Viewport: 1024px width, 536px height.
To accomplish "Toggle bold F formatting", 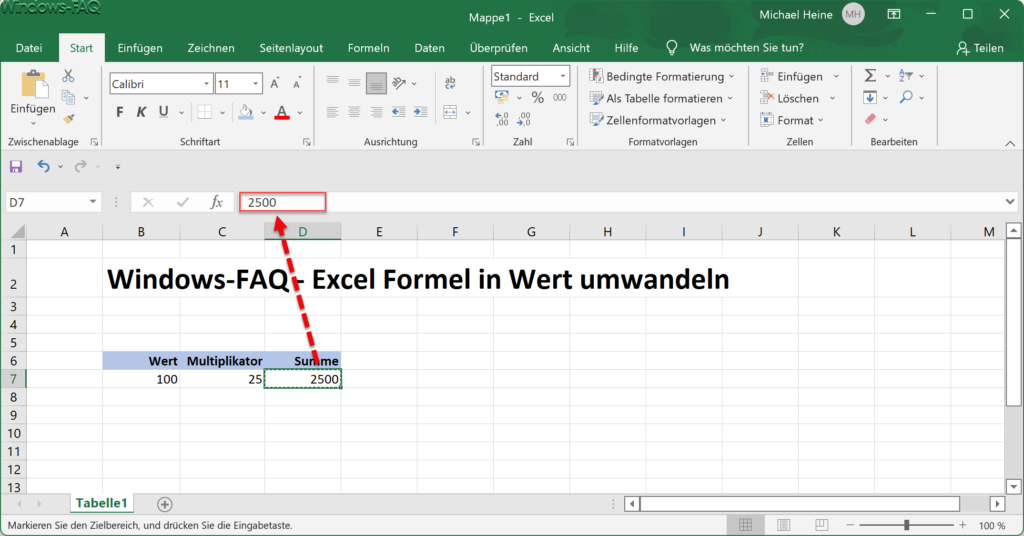I will tap(120, 112).
